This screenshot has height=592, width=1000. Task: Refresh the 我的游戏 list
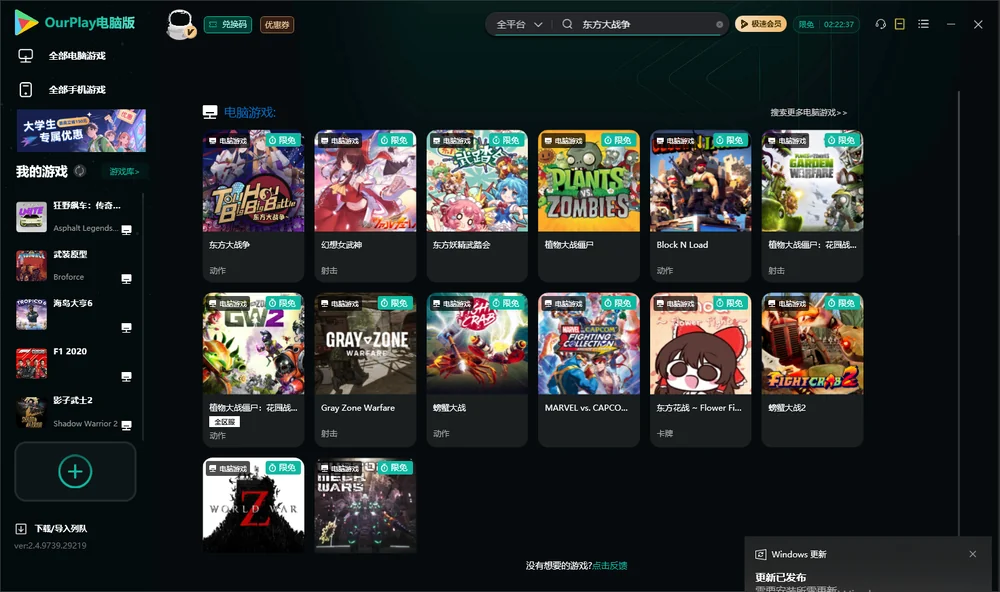pyautogui.click(x=80, y=171)
